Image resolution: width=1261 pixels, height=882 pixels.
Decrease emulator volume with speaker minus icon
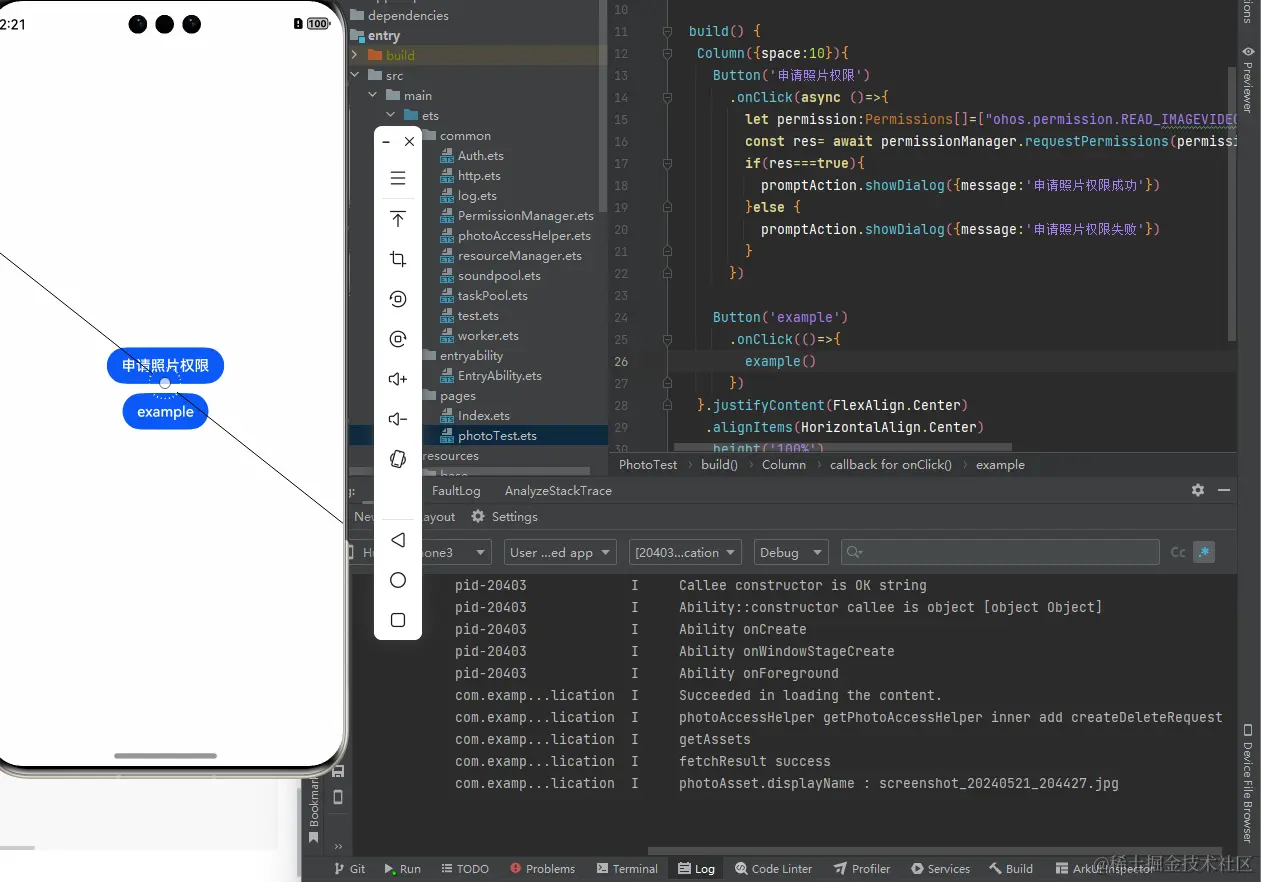[398, 419]
